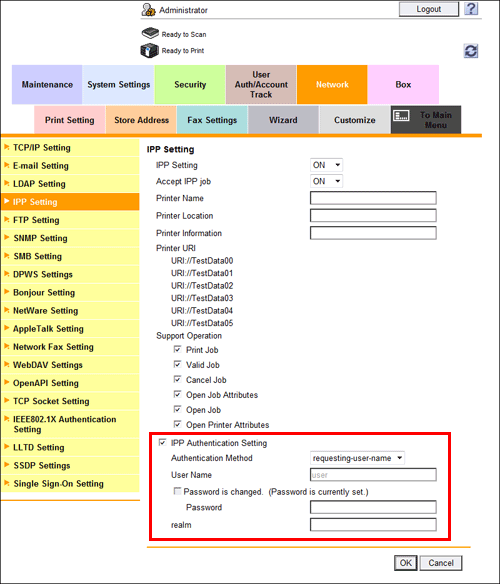500x584 pixels.
Task: Click the printer status icon
Action: coord(149,50)
